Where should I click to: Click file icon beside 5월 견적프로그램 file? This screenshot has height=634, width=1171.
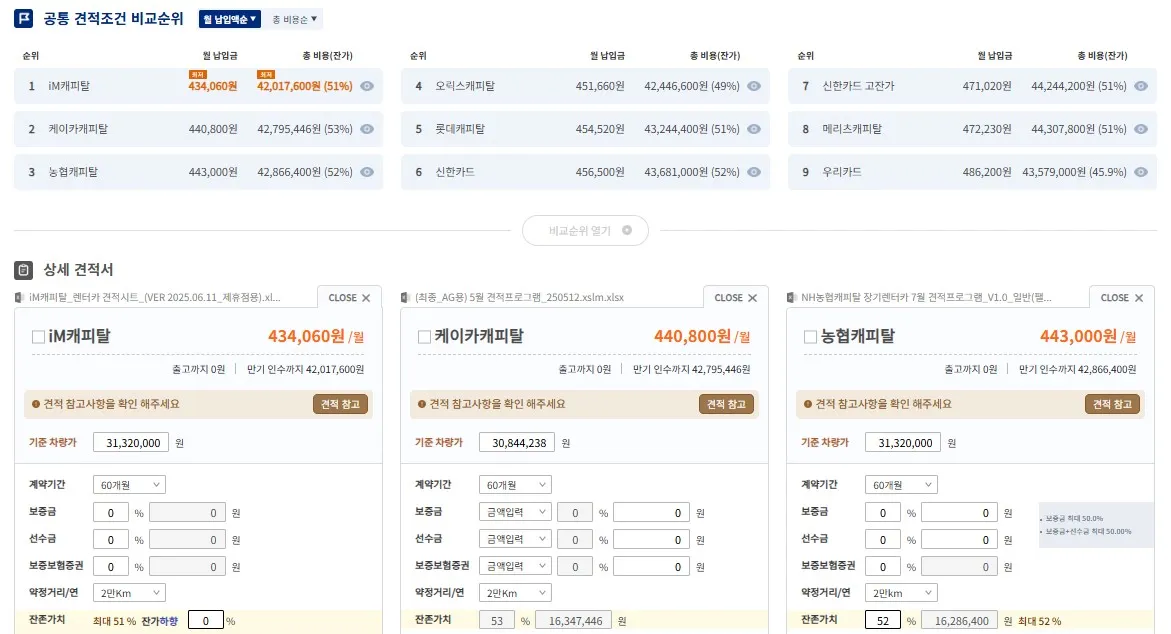406,297
